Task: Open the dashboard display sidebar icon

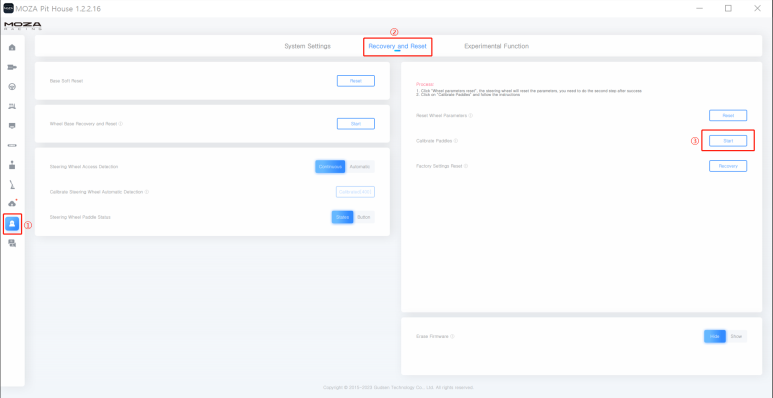Action: [x=12, y=126]
